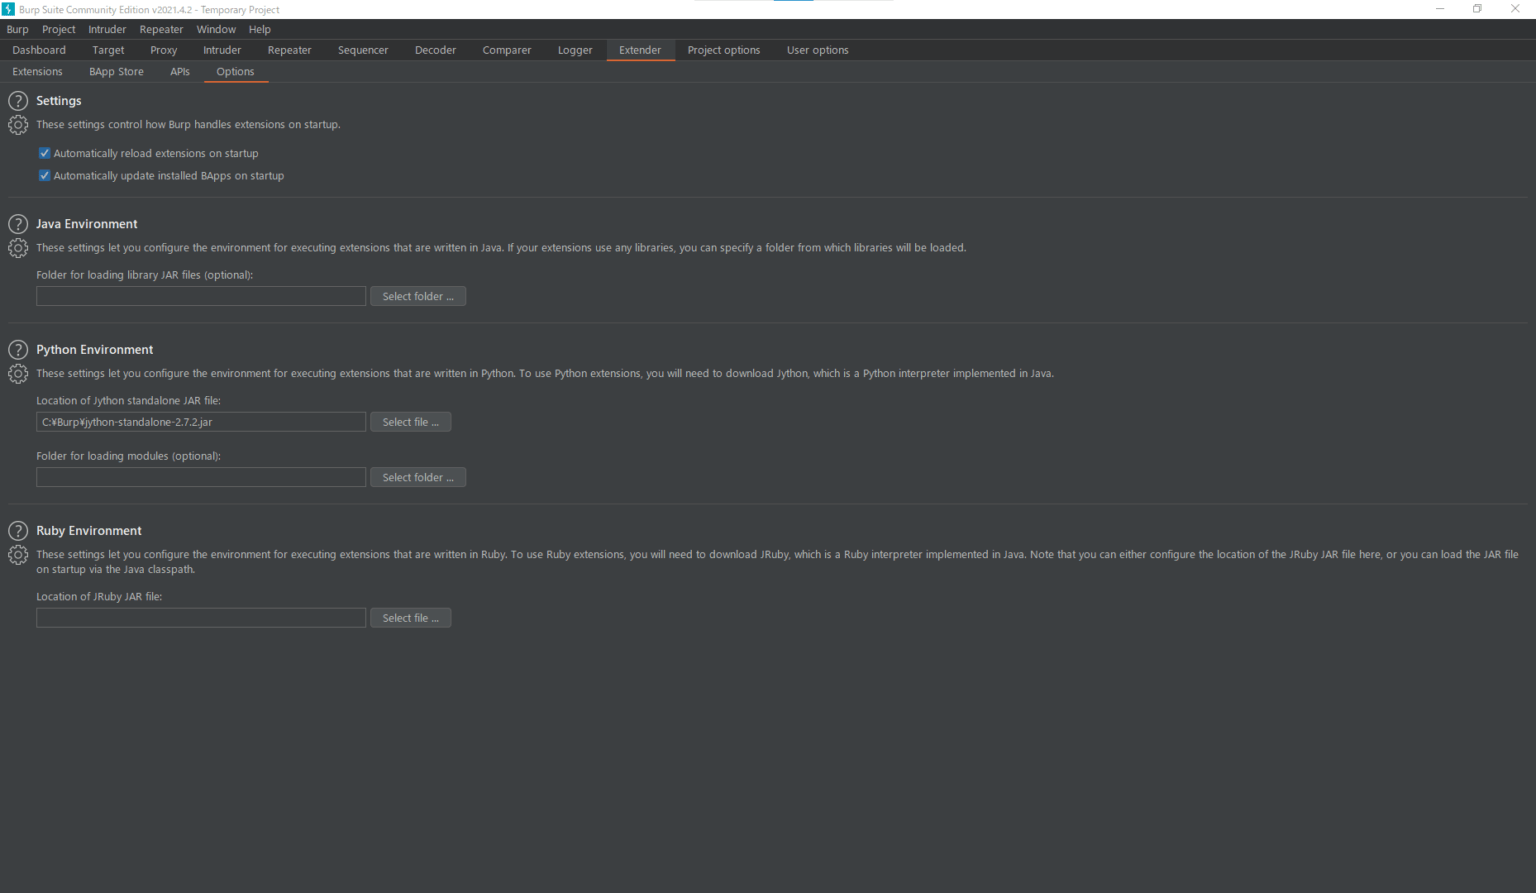Click Select folder for library JAR files
The width and height of the screenshot is (1536, 893).
418,295
